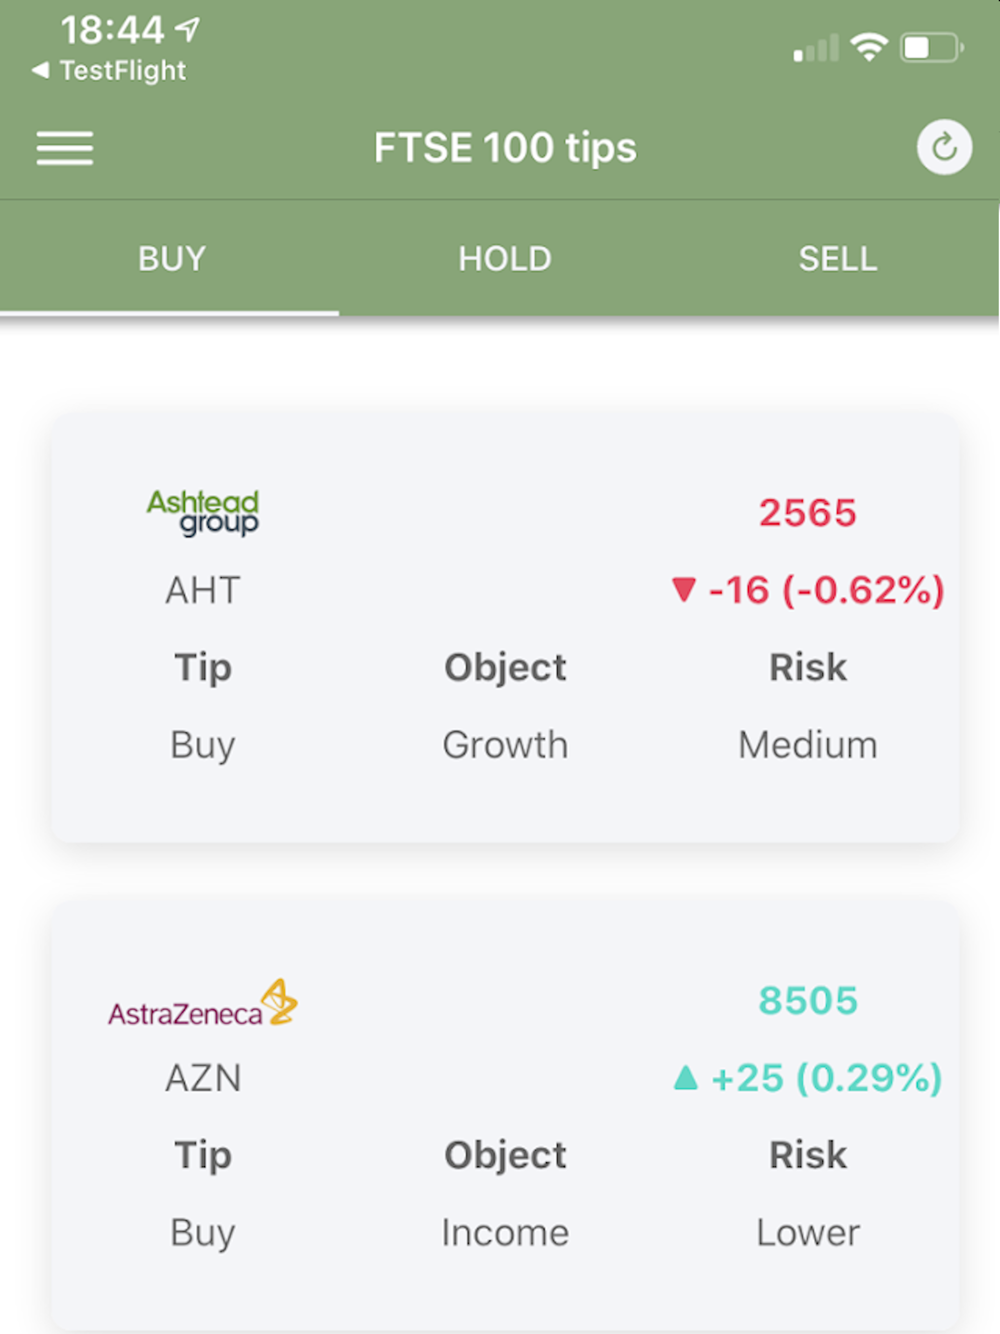
Task: Switch to the SELL tab
Action: 837,259
